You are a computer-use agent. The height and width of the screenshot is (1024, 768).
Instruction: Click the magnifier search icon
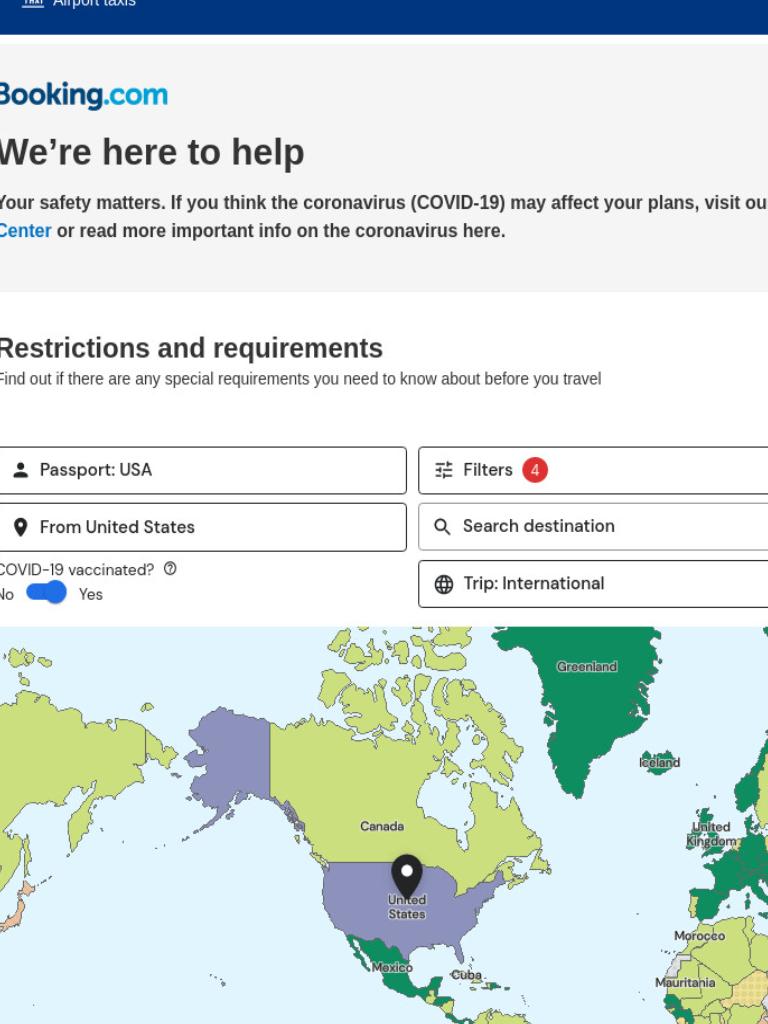pyautogui.click(x=442, y=527)
